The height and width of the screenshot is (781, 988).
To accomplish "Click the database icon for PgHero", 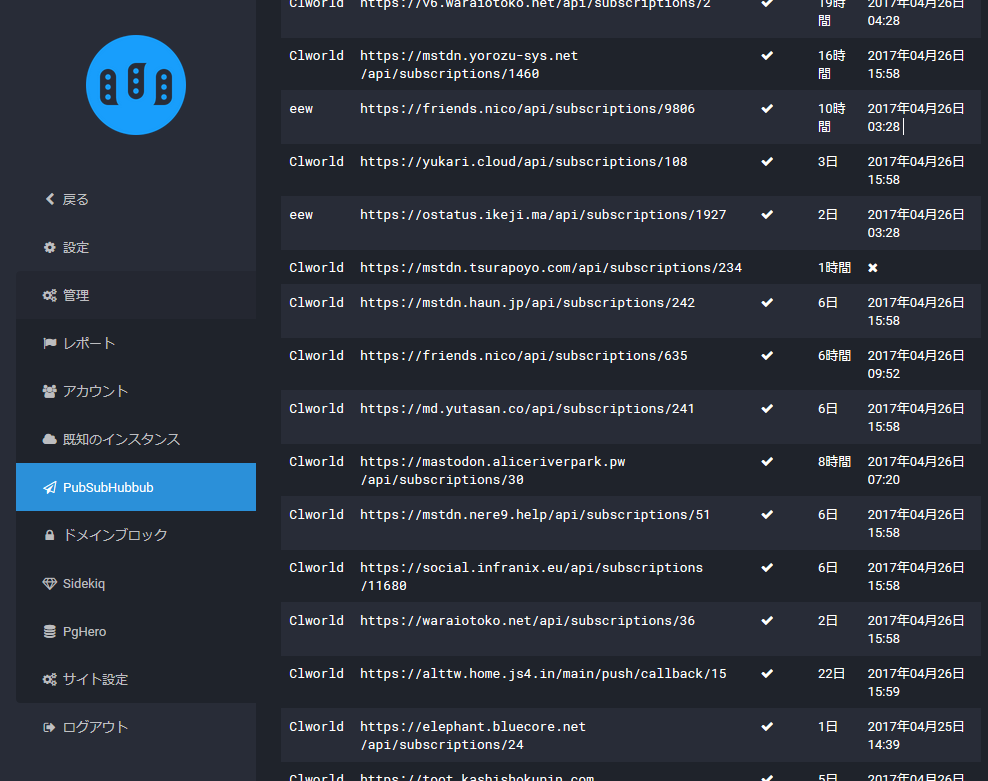I will [49, 631].
